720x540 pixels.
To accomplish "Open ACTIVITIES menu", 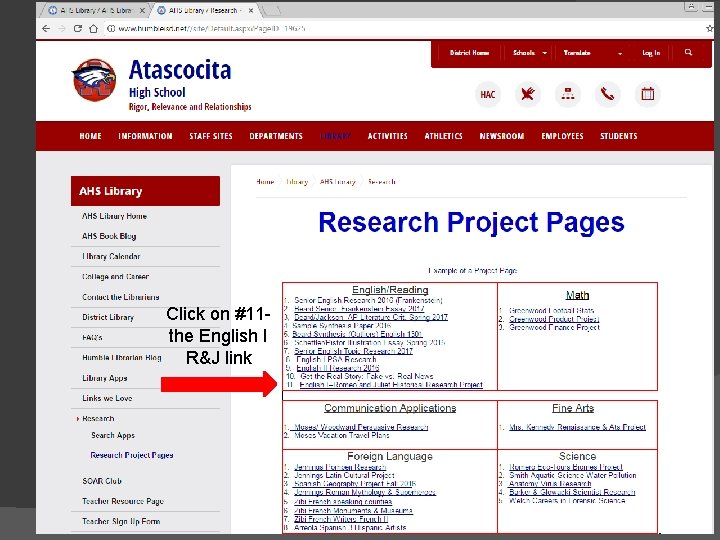I will tap(388, 136).
